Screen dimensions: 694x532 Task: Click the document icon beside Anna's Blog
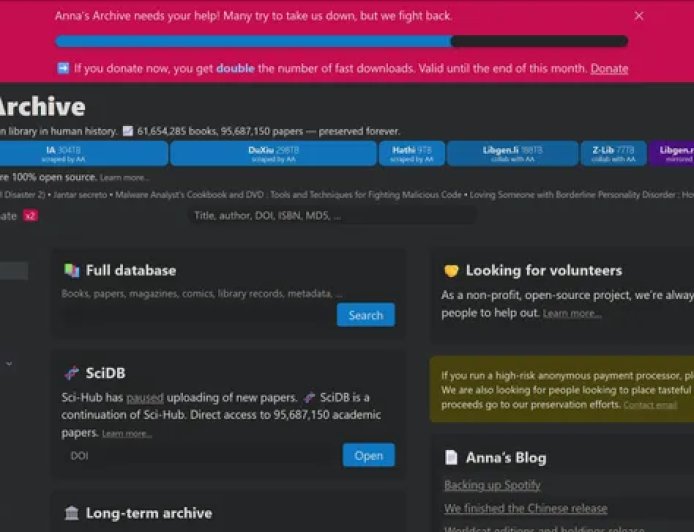(x=451, y=458)
